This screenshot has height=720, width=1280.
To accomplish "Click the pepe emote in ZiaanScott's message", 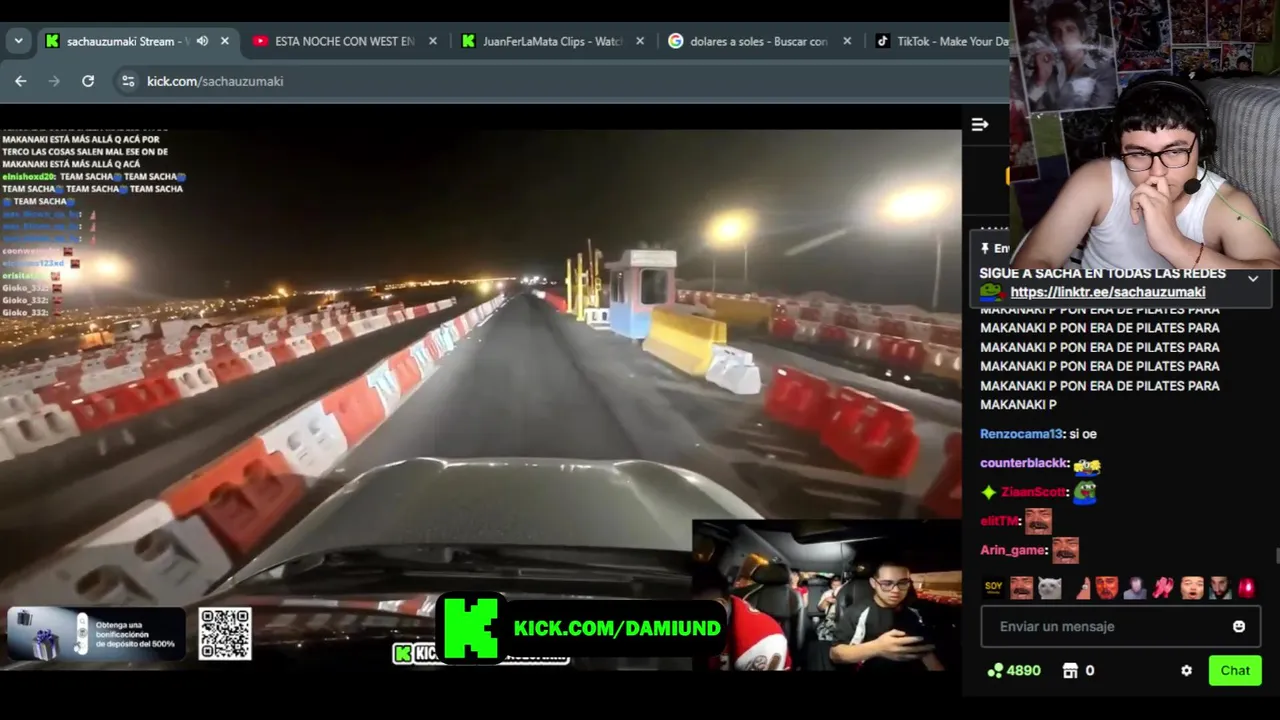I will point(1084,492).
